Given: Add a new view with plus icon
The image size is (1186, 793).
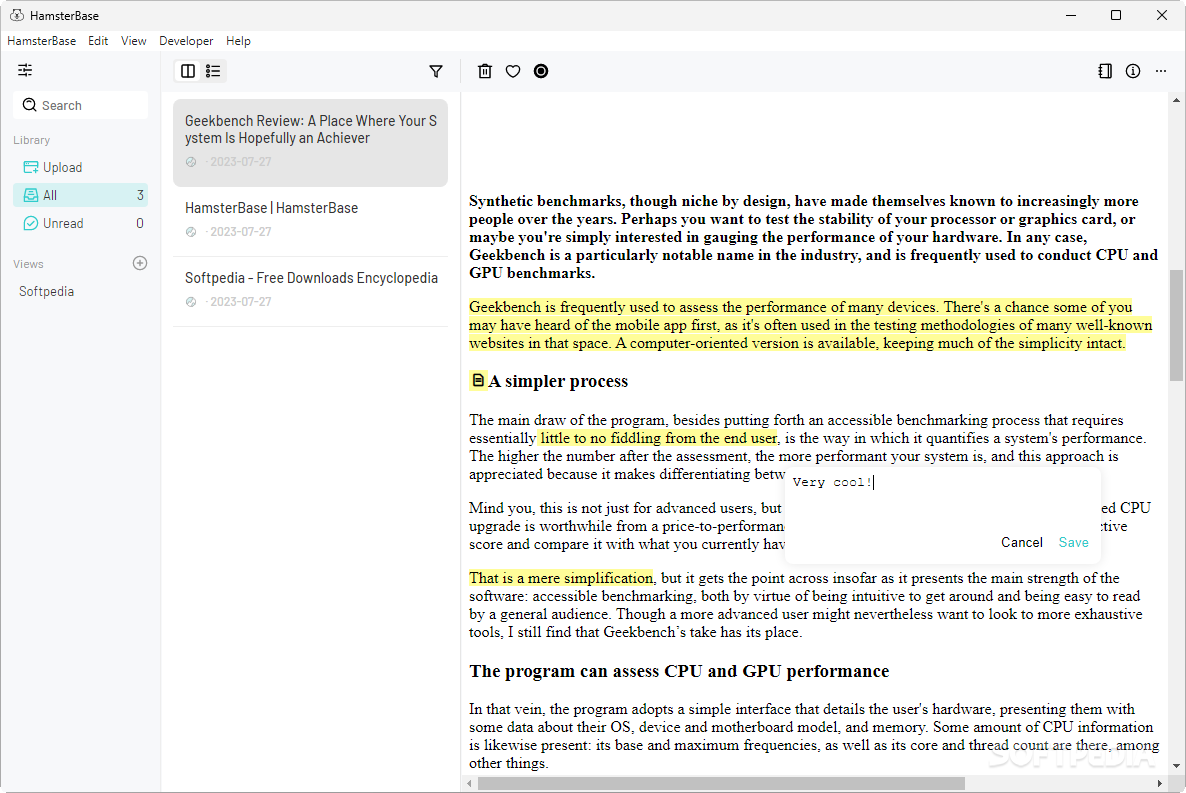Looking at the screenshot, I should (140, 263).
